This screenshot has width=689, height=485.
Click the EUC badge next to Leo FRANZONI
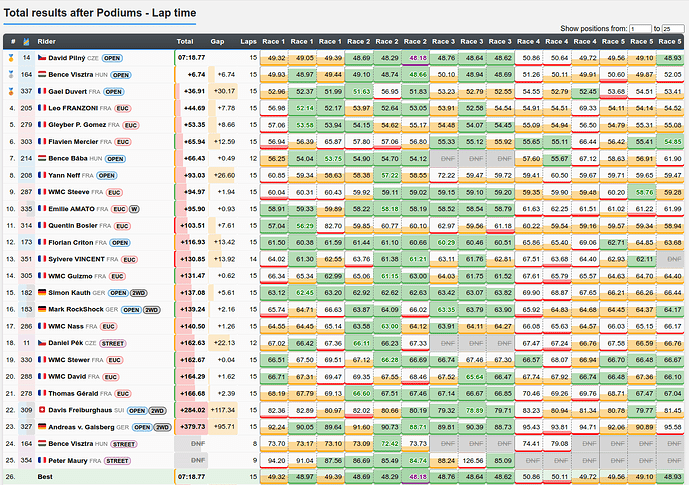click(x=123, y=109)
